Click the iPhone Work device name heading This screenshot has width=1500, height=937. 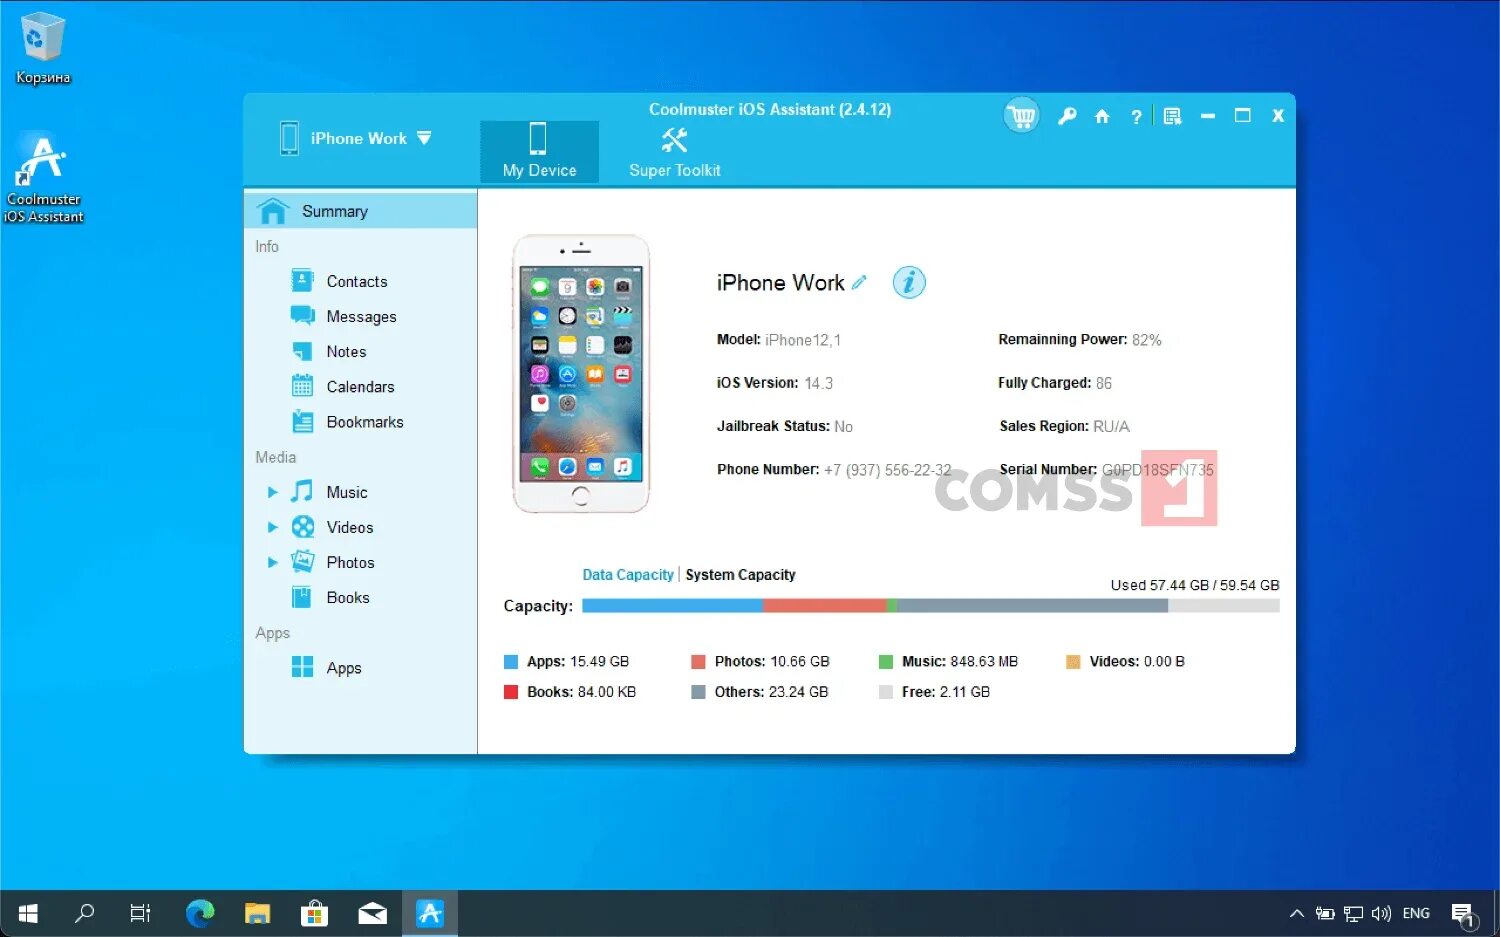pyautogui.click(x=780, y=283)
